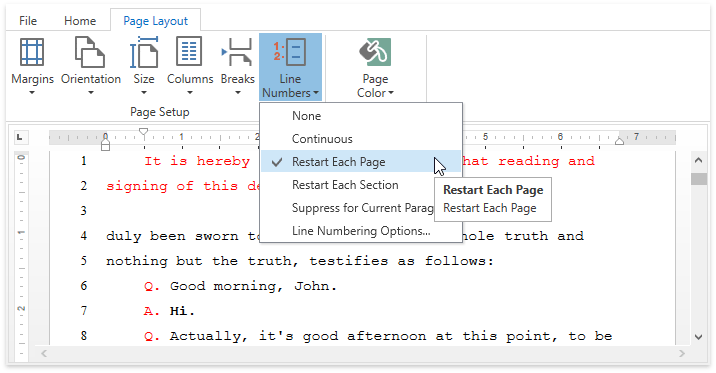Click the first-line indent marker on the ruler

pyautogui.click(x=143, y=132)
